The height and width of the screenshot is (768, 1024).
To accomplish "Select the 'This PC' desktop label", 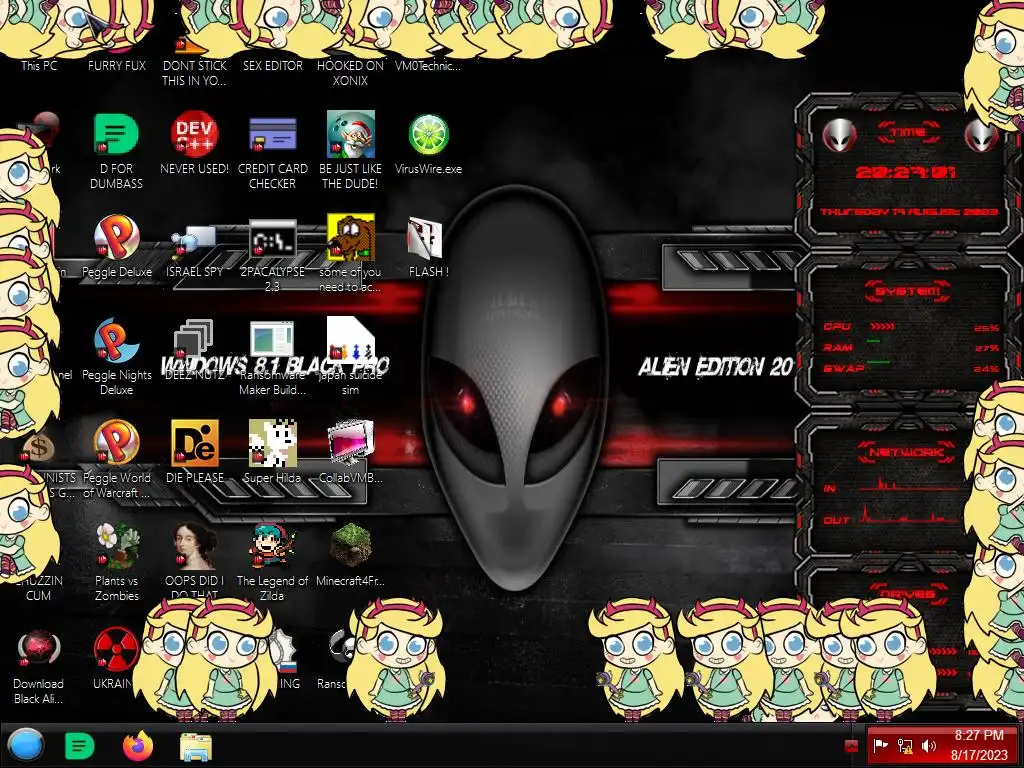I will coord(39,65).
